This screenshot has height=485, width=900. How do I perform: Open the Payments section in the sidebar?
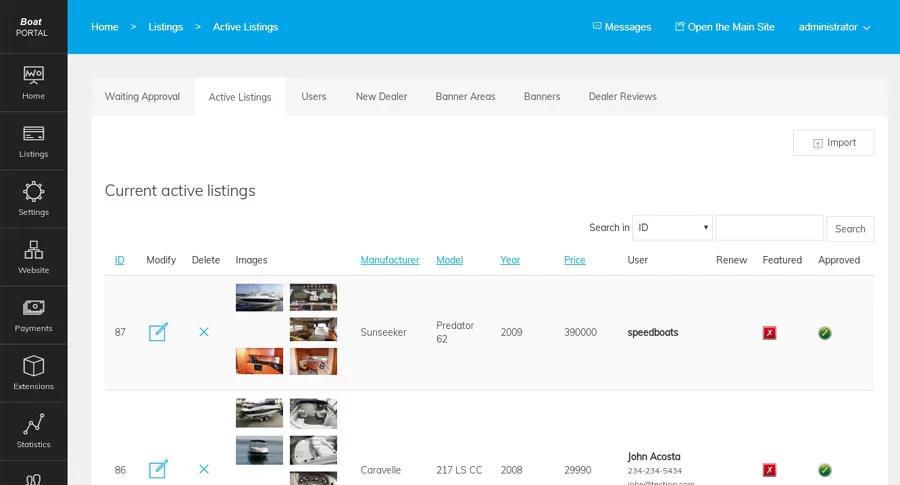pyautogui.click(x=33, y=315)
